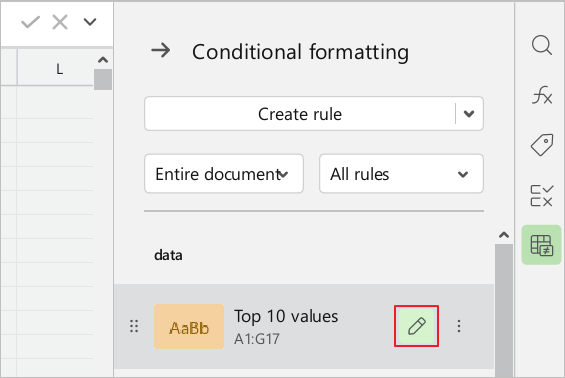Viewport: 565px width, 378px height.
Task: Open the Create rule dropdown arrow
Action: point(469,114)
